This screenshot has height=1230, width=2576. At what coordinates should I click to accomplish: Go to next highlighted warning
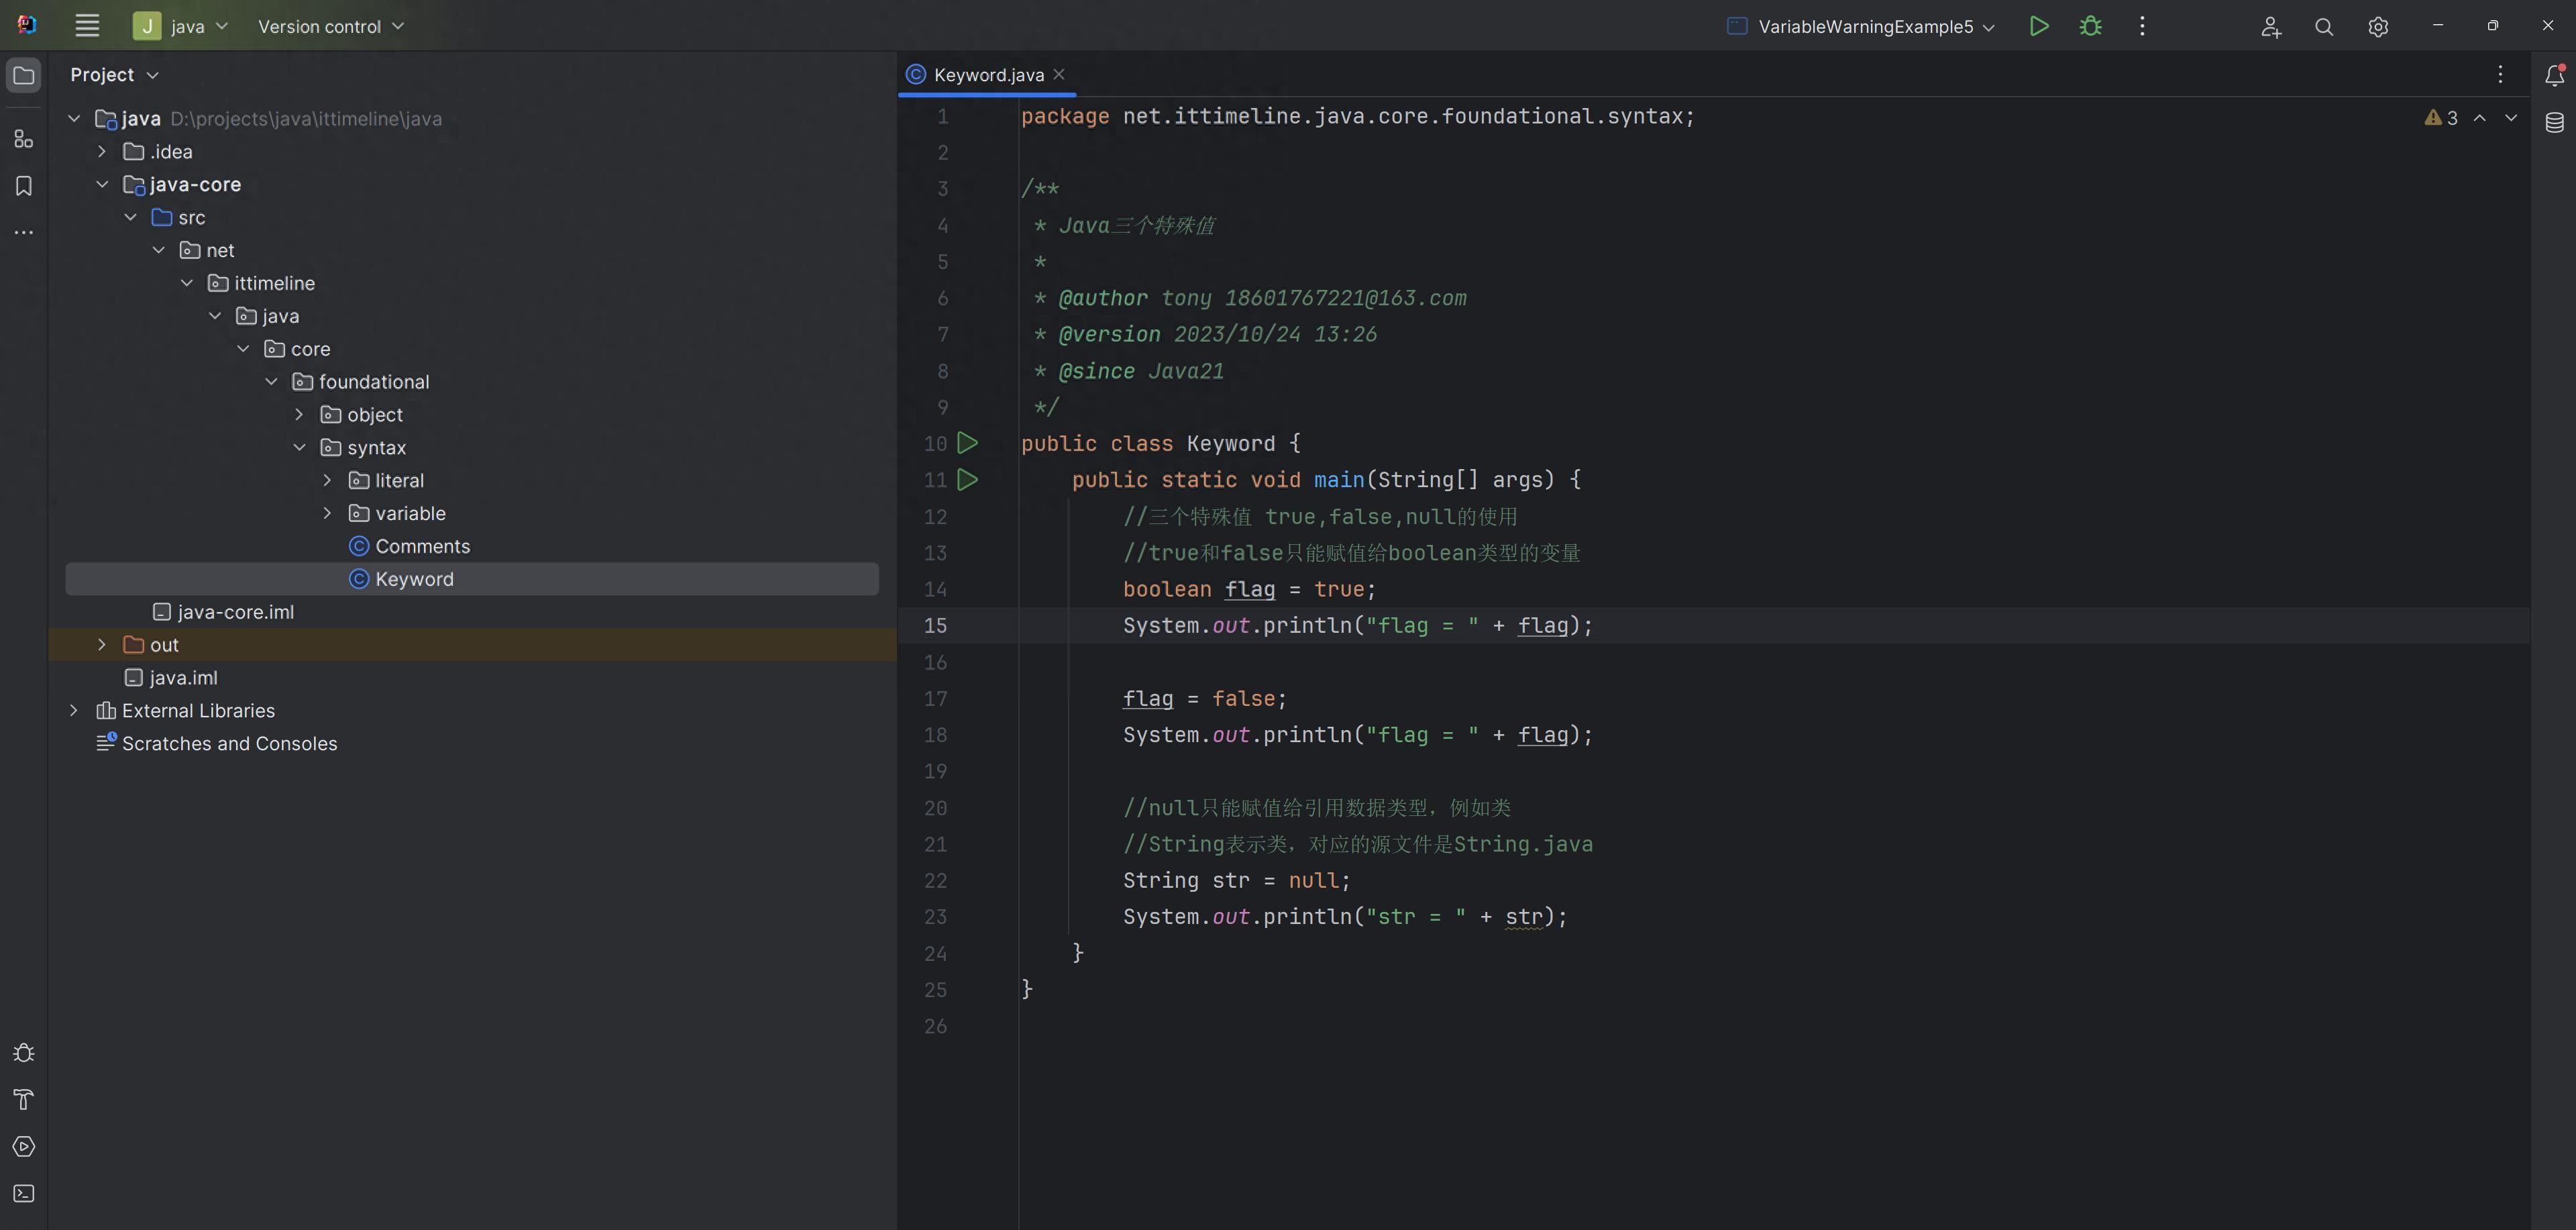tap(2511, 118)
